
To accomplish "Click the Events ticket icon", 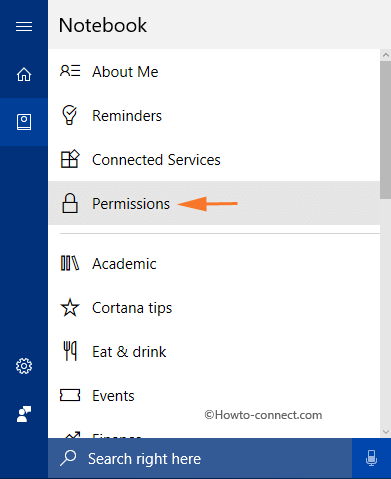I will [x=70, y=395].
